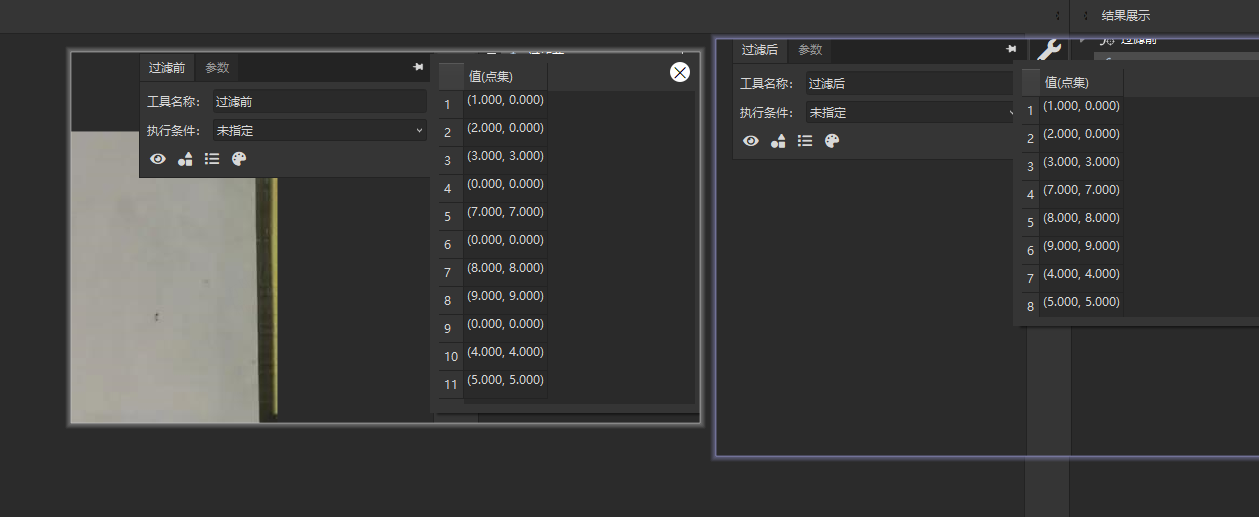
Task: Click the shapes icon in 过滤前 panel
Action: click(x=185, y=159)
